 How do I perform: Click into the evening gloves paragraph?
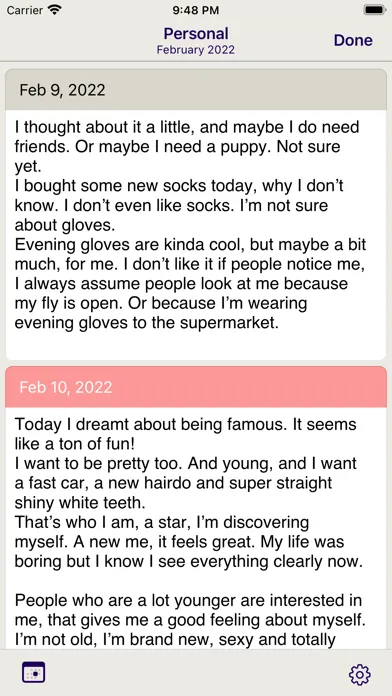190,284
